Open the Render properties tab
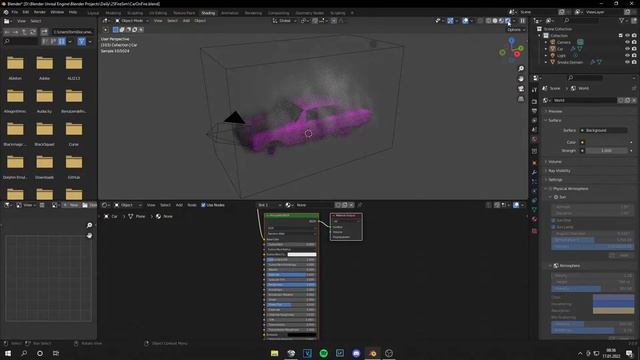Viewport: 640px width, 360px height. (534, 101)
